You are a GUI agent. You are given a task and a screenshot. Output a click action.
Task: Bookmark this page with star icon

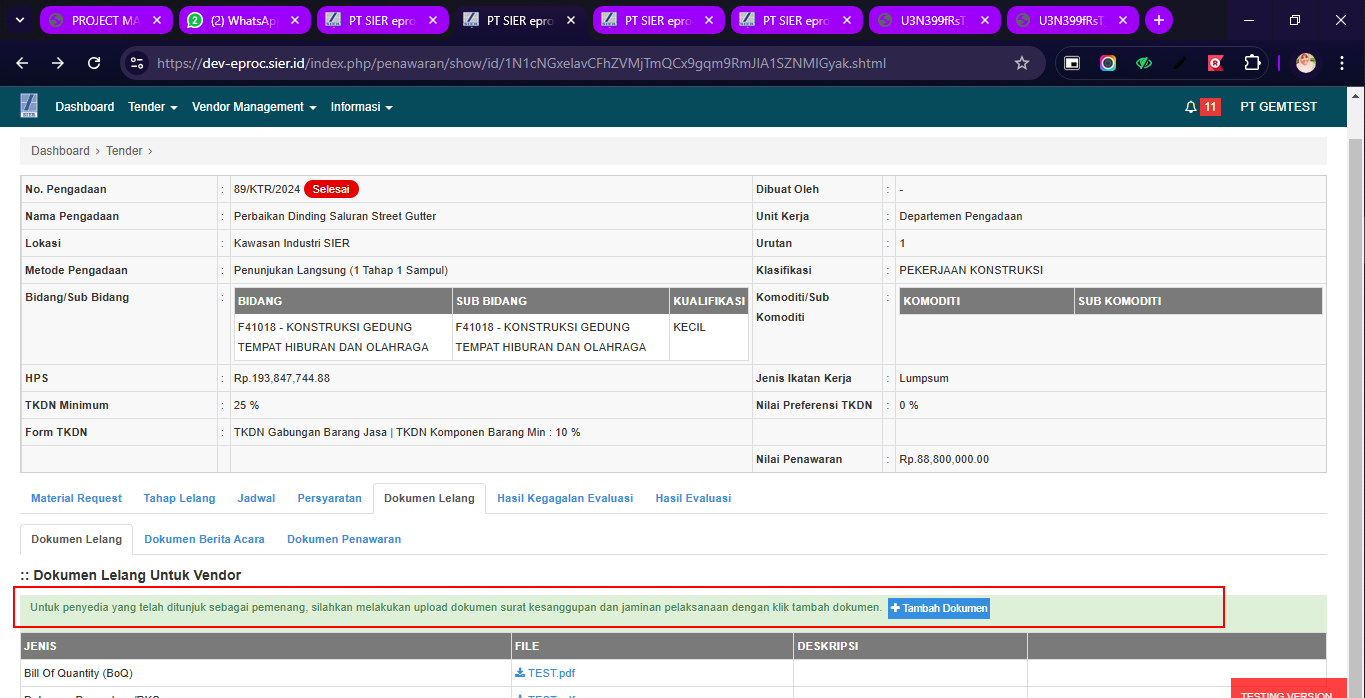(x=1021, y=63)
